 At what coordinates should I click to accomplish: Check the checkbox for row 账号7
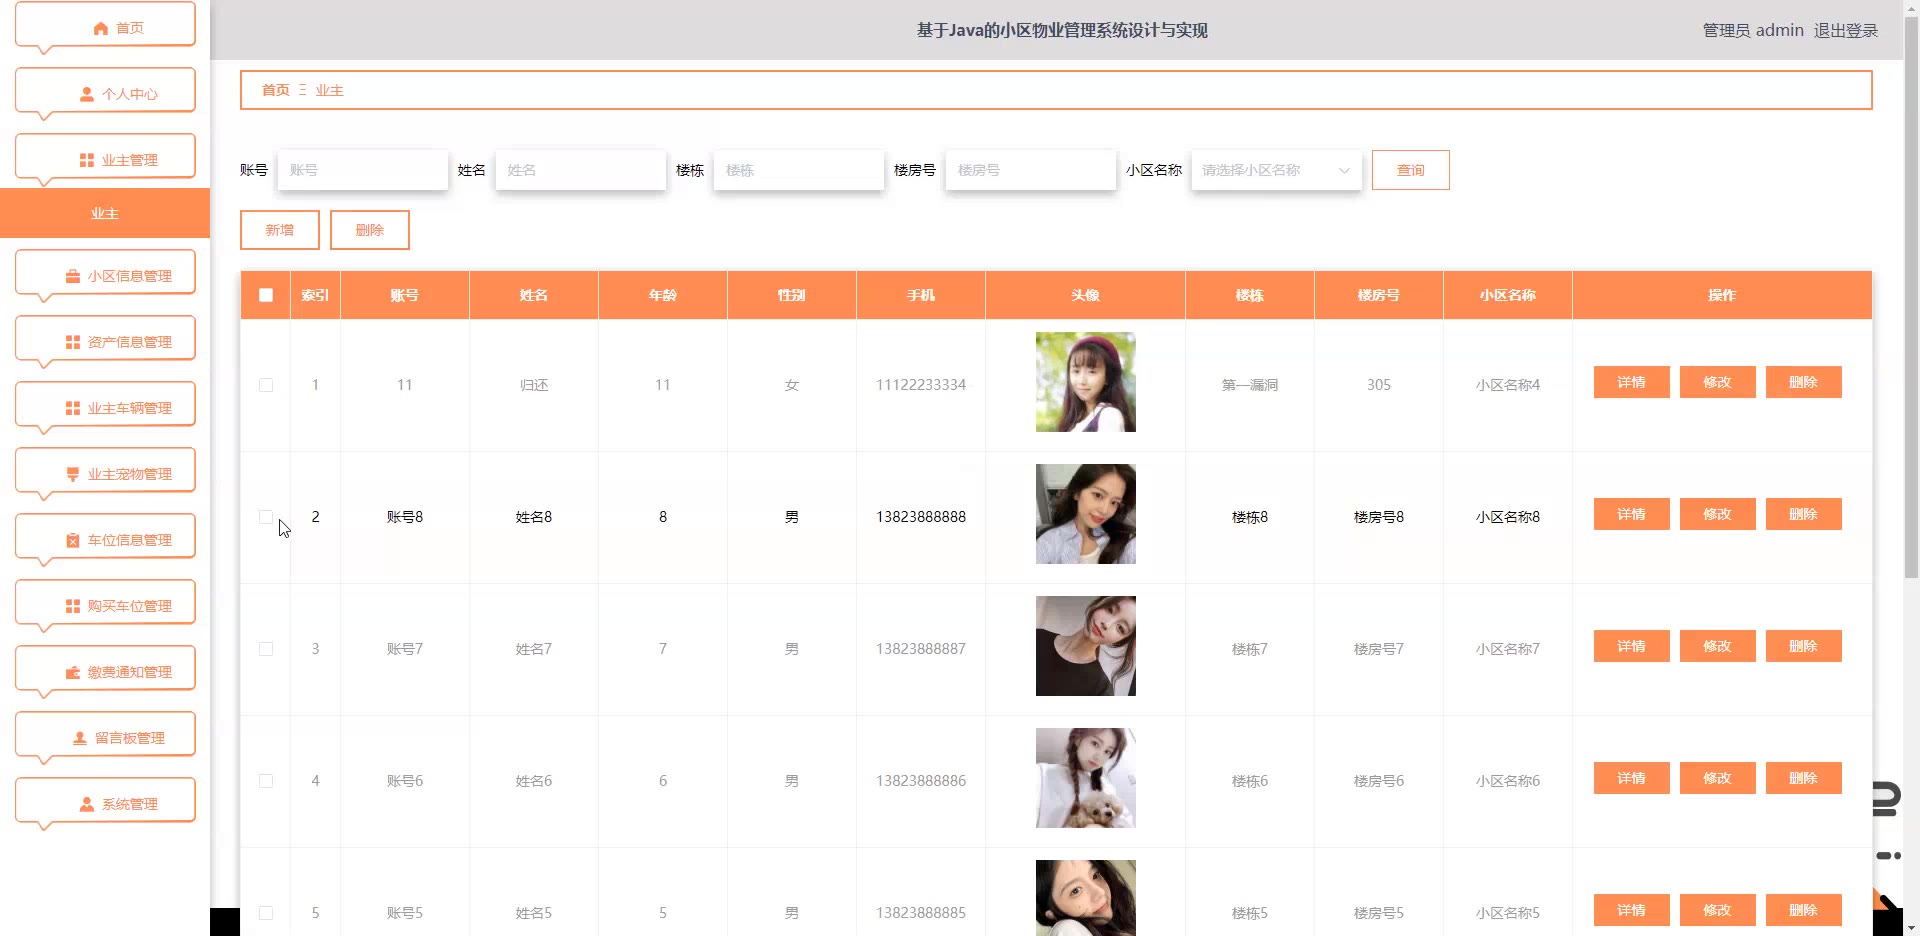coord(266,649)
